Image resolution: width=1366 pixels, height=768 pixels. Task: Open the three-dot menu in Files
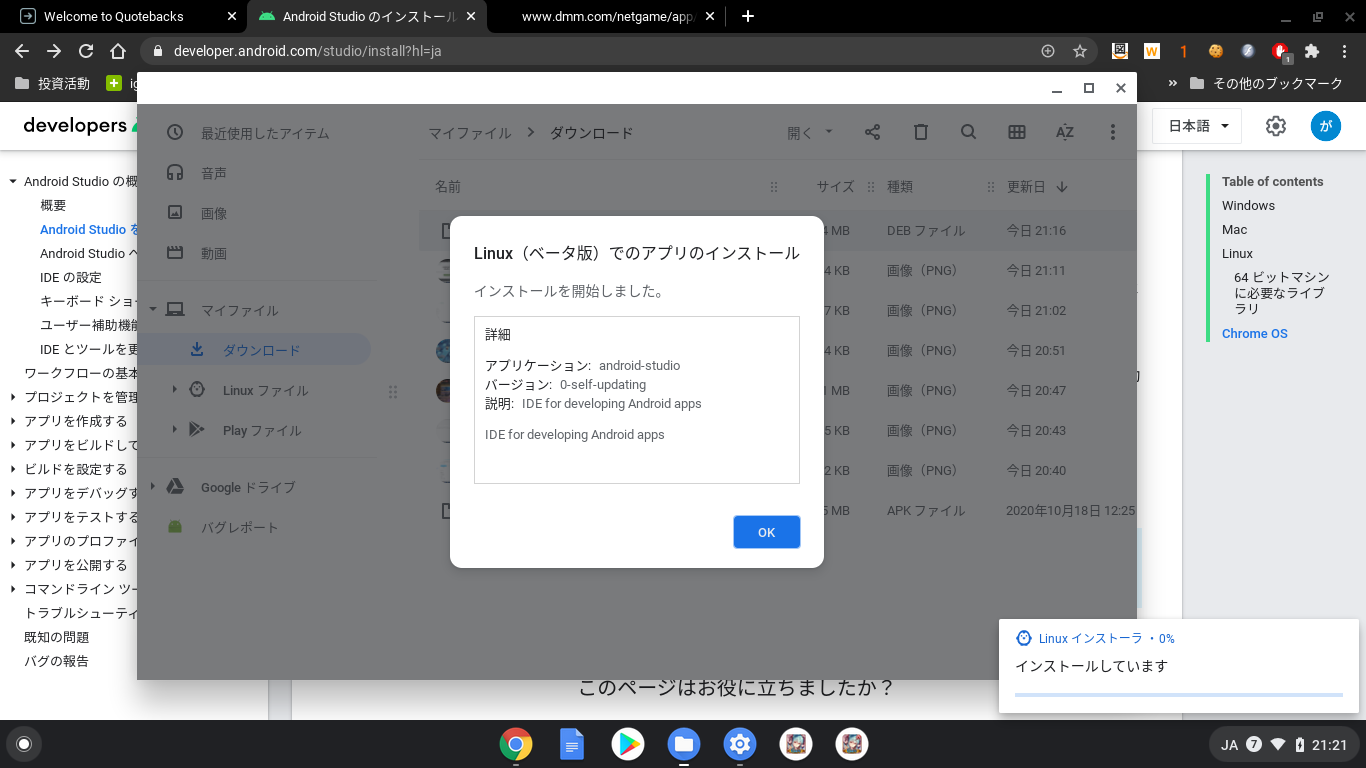[1113, 132]
